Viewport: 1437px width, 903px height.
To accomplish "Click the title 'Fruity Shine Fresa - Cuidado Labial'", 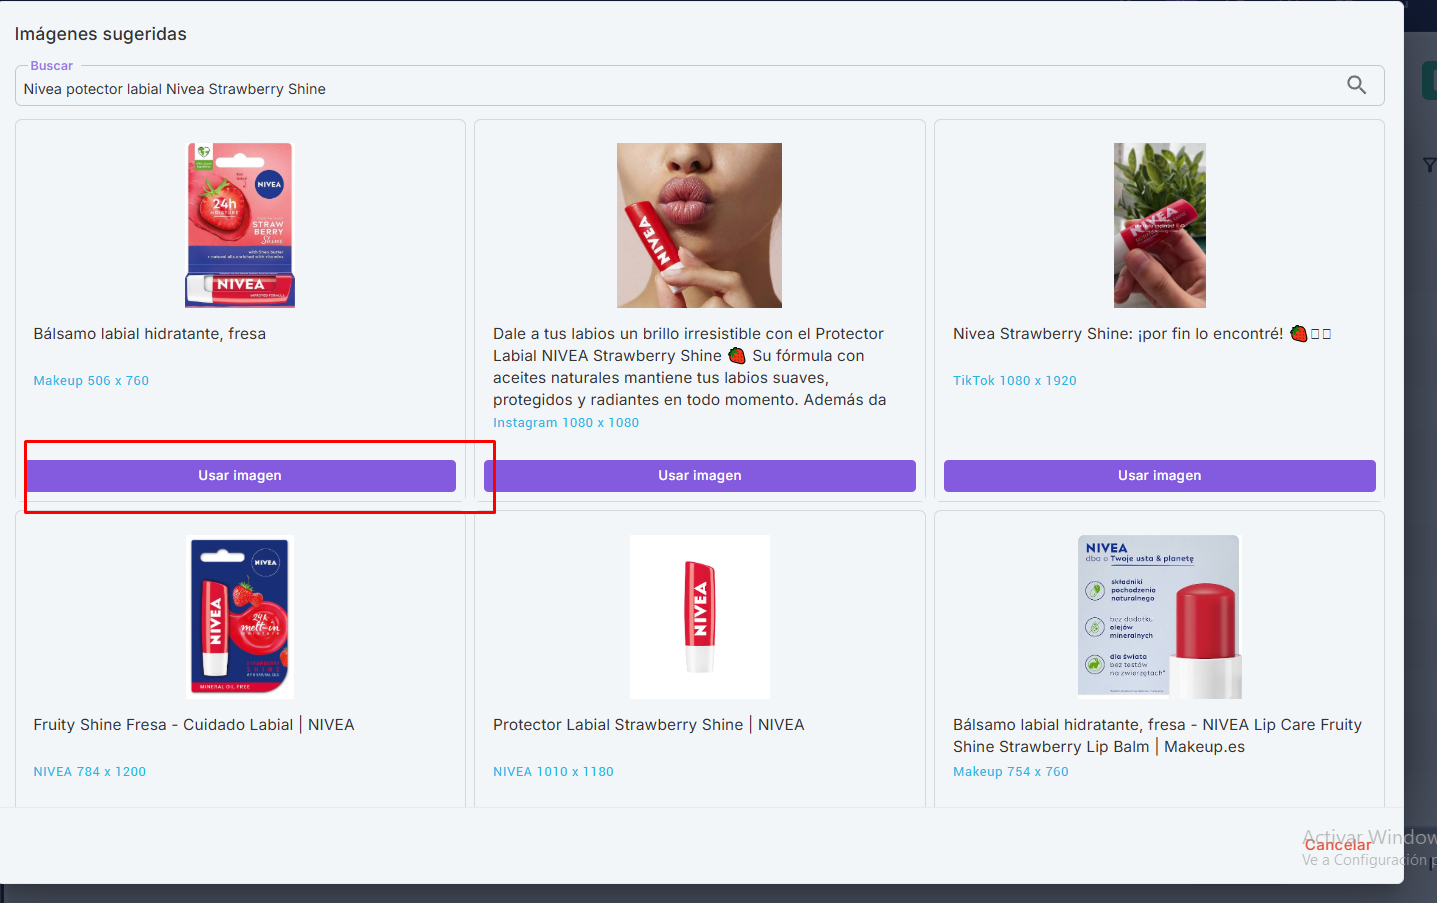I will (194, 725).
